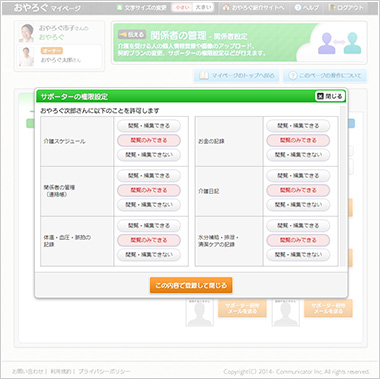Open お問い合わせ footer link

[x=28, y=371]
